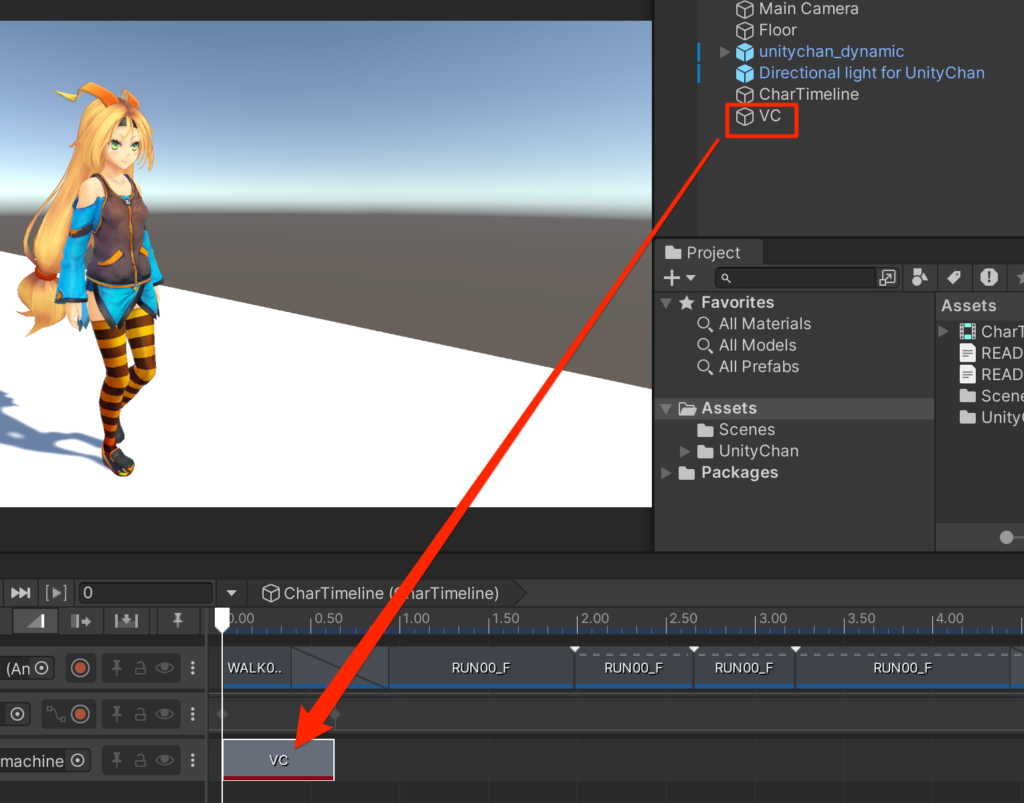Open the animation track options menu

coord(193,668)
